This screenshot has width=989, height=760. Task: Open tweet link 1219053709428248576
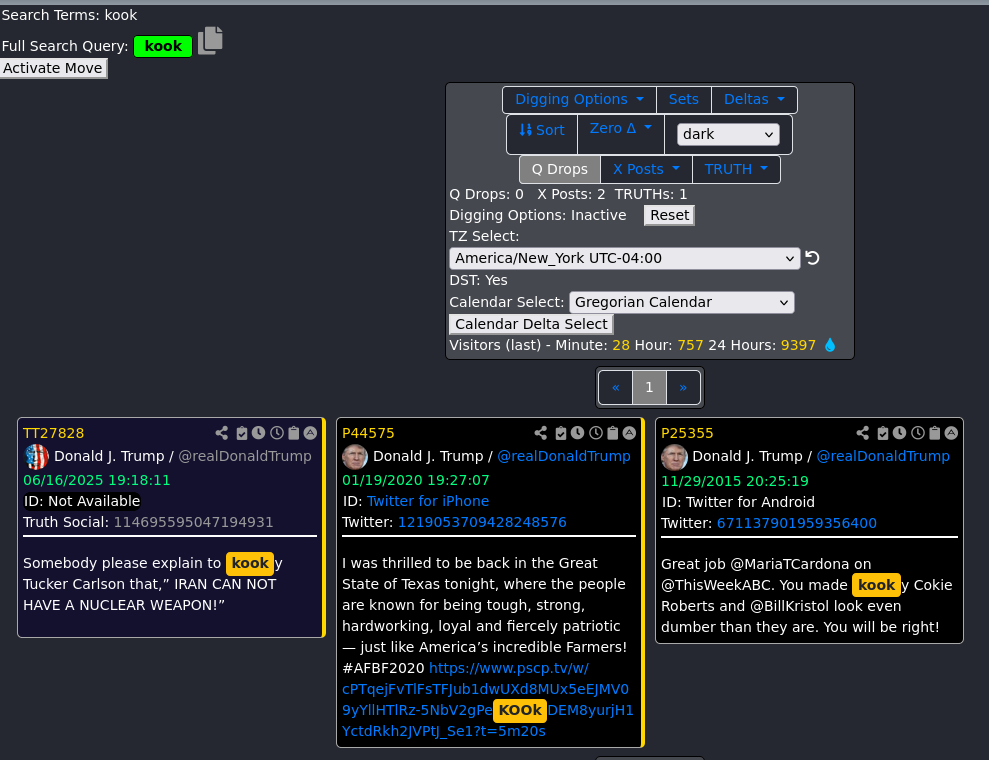tap(482, 522)
